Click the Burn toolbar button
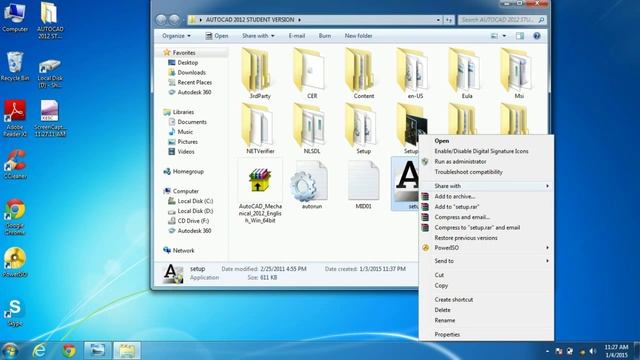640x360 pixels. tap(325, 36)
